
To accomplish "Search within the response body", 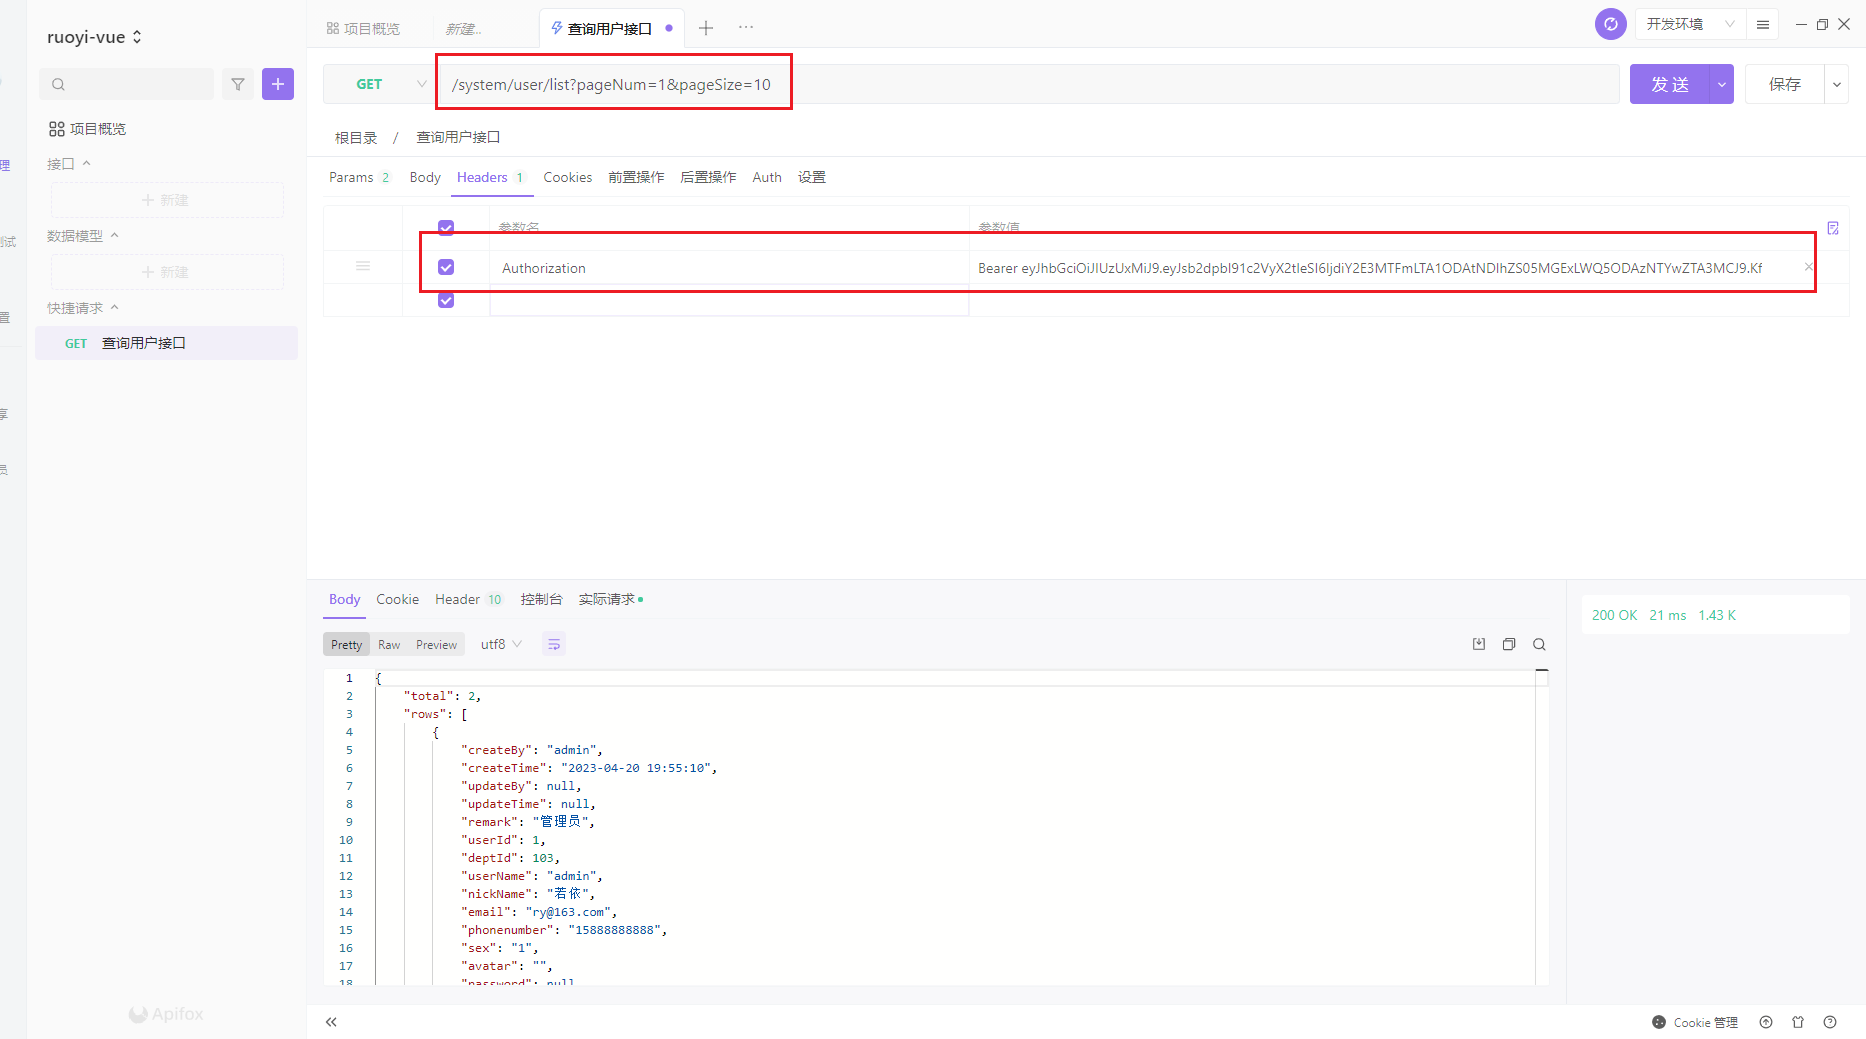I will pyautogui.click(x=1540, y=644).
